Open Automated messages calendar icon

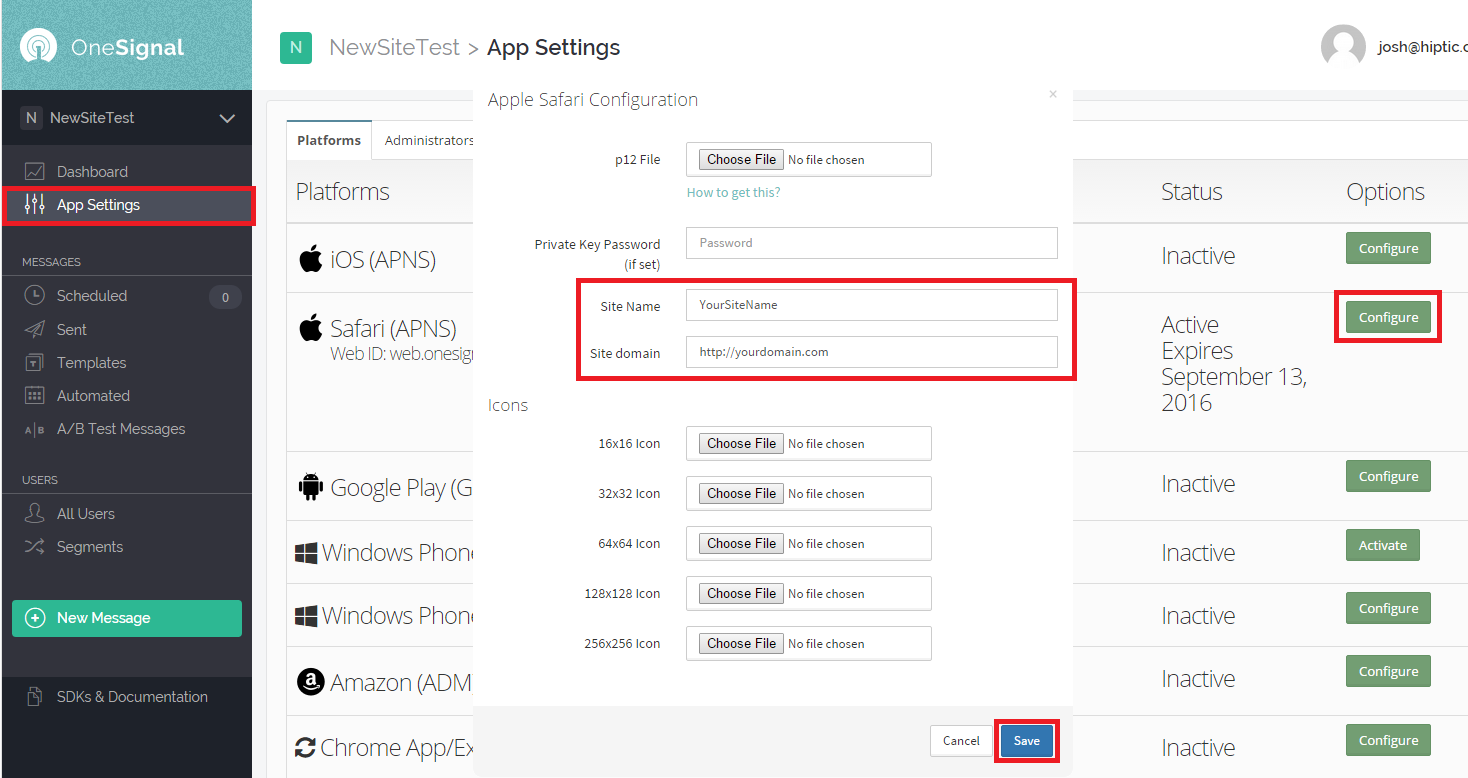(35, 396)
